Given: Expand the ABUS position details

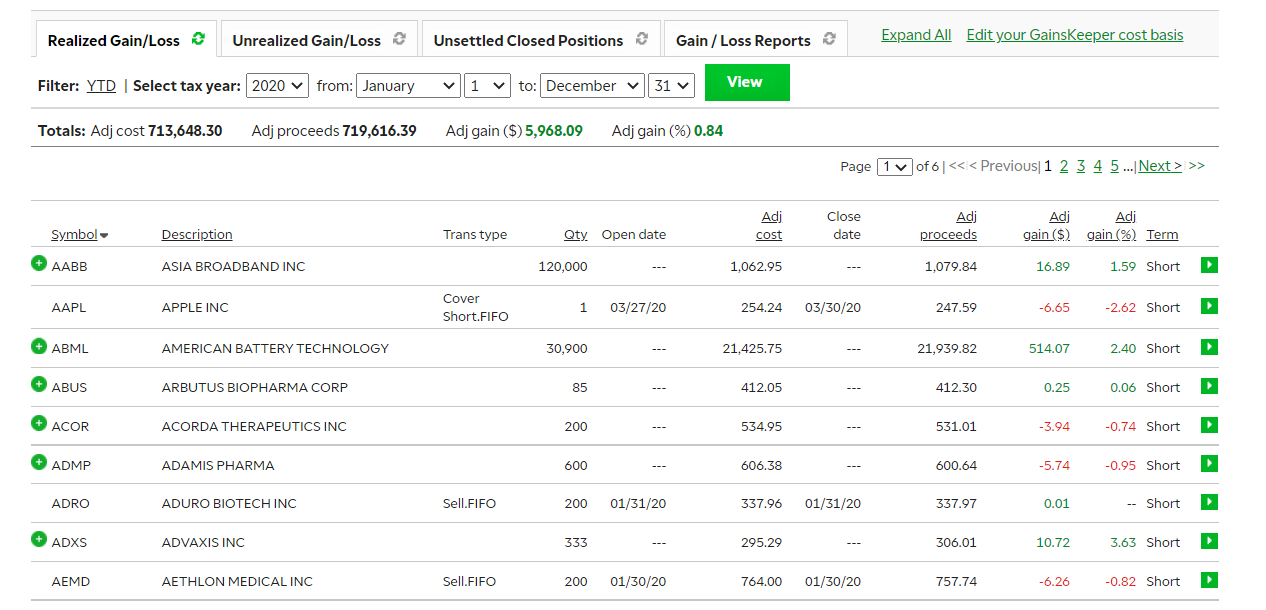Looking at the screenshot, I should [x=39, y=384].
